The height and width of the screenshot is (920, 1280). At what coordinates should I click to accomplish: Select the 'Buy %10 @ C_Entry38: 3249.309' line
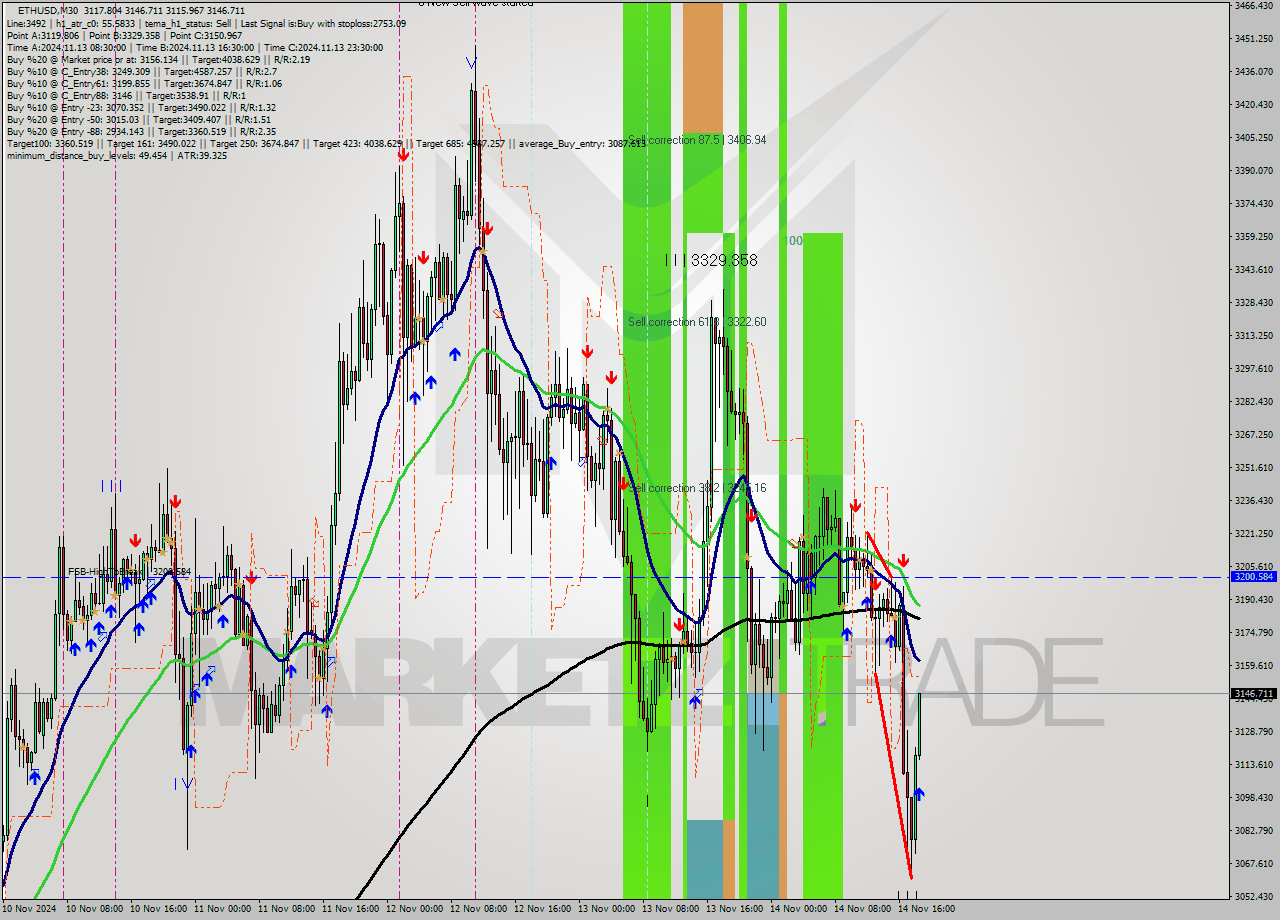click(x=144, y=71)
